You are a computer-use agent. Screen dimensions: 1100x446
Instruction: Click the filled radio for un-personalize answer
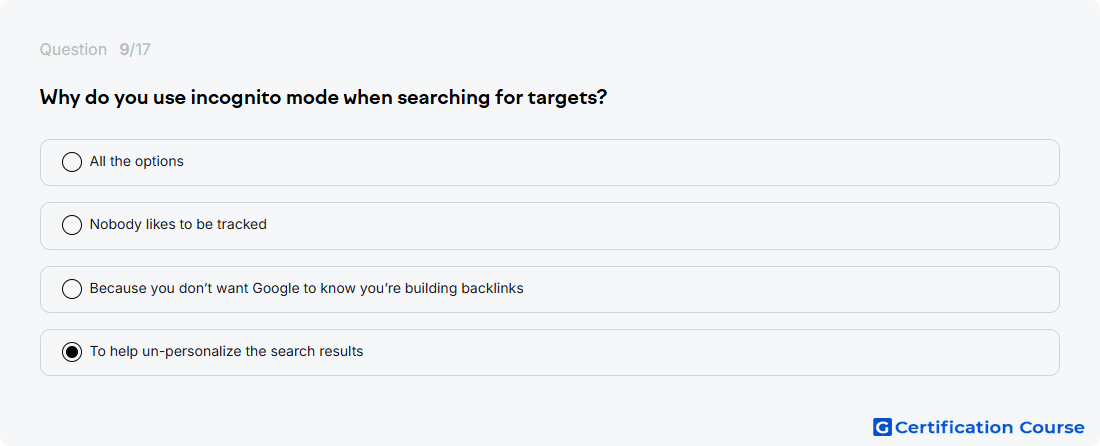coord(72,352)
